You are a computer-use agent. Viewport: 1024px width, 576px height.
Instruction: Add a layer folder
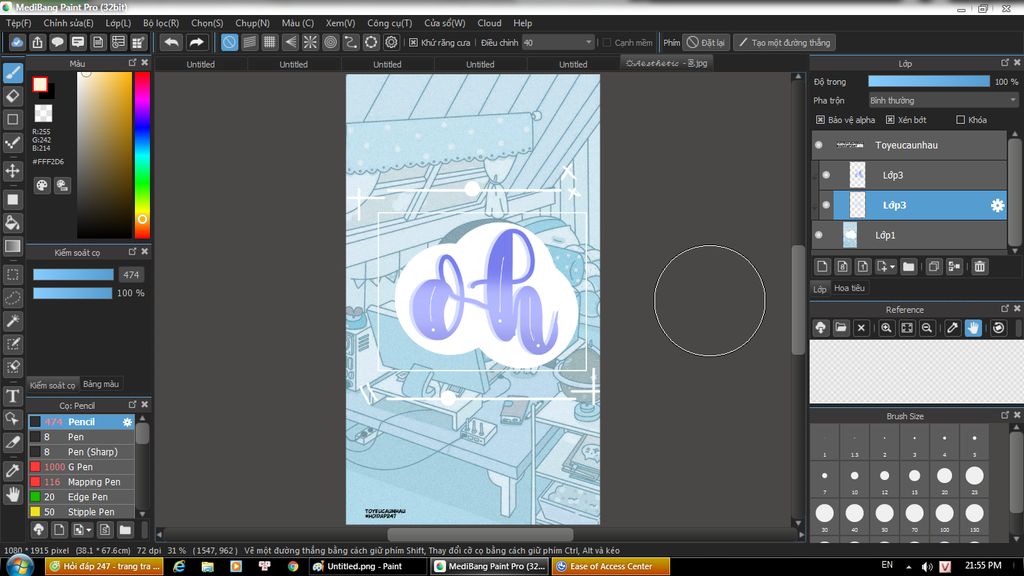pos(908,266)
